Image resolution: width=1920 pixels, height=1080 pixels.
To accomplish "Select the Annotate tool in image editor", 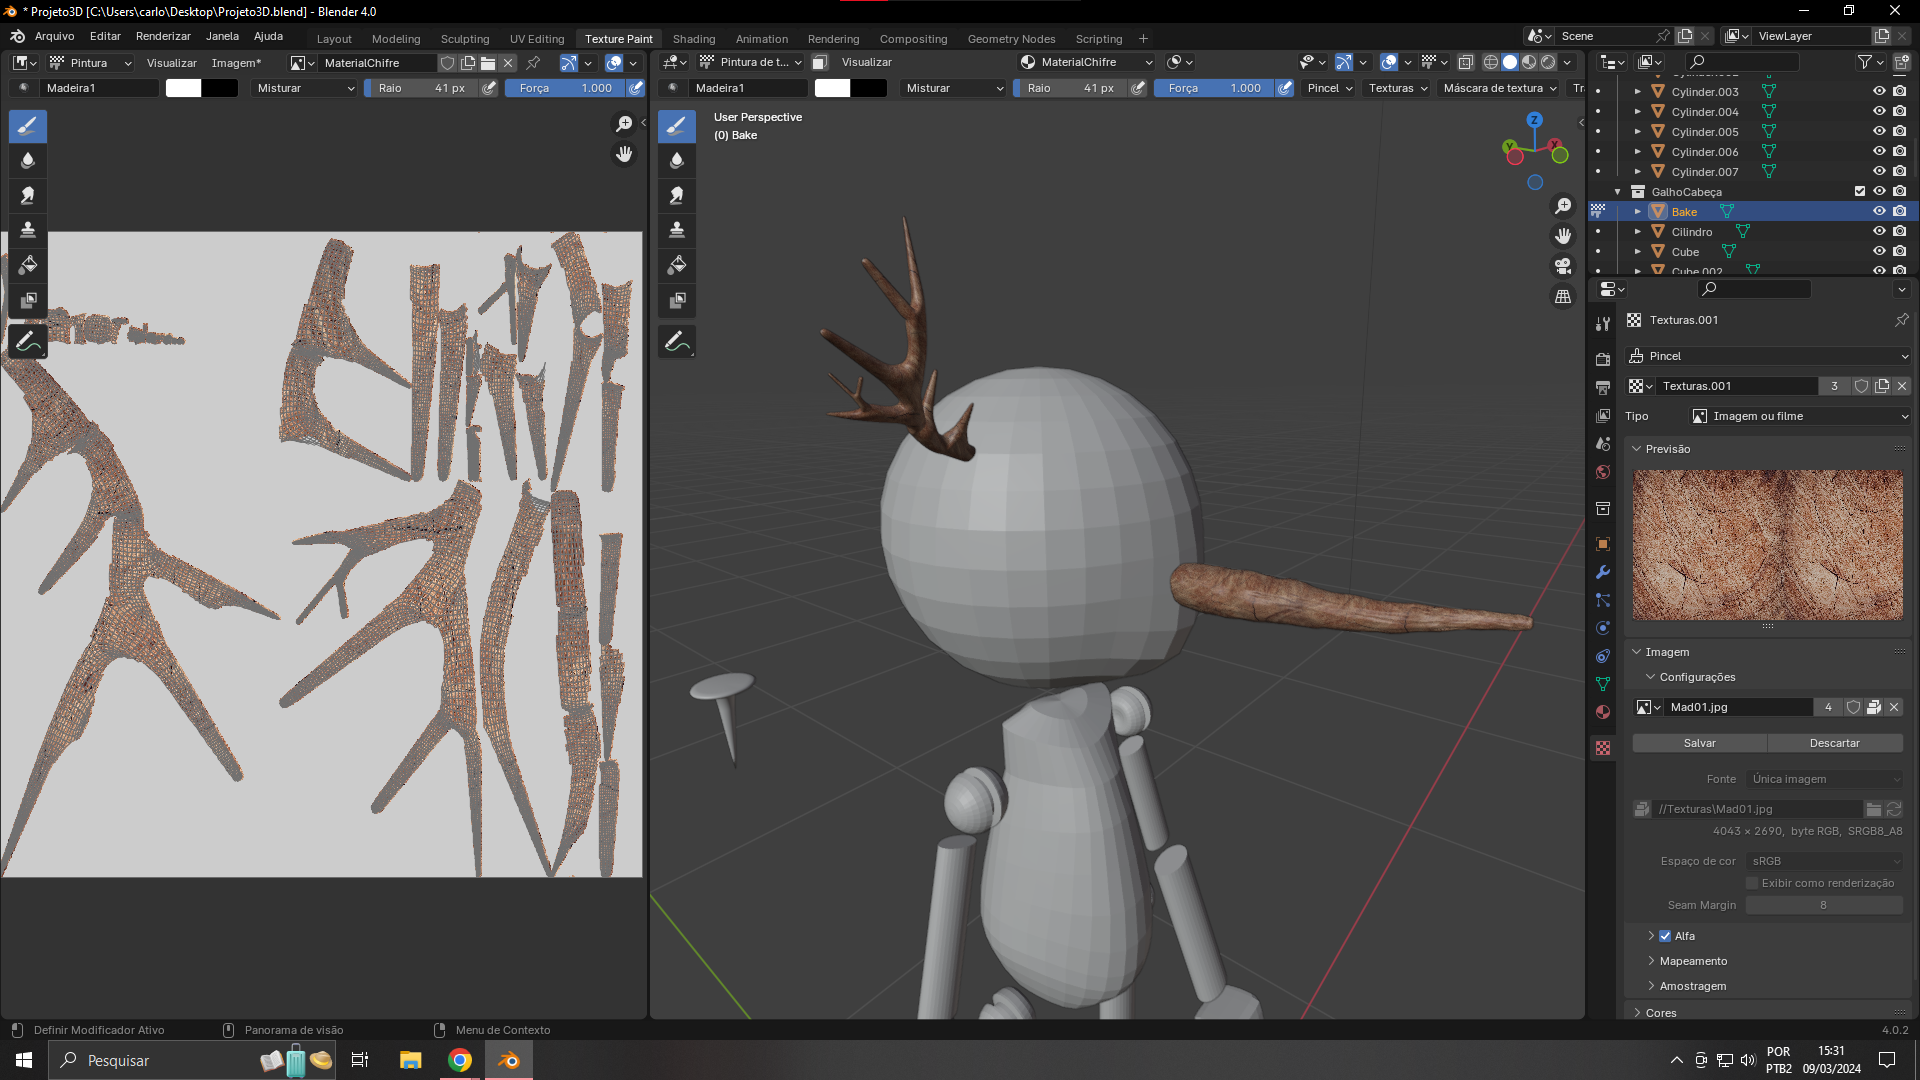I will click(x=28, y=341).
